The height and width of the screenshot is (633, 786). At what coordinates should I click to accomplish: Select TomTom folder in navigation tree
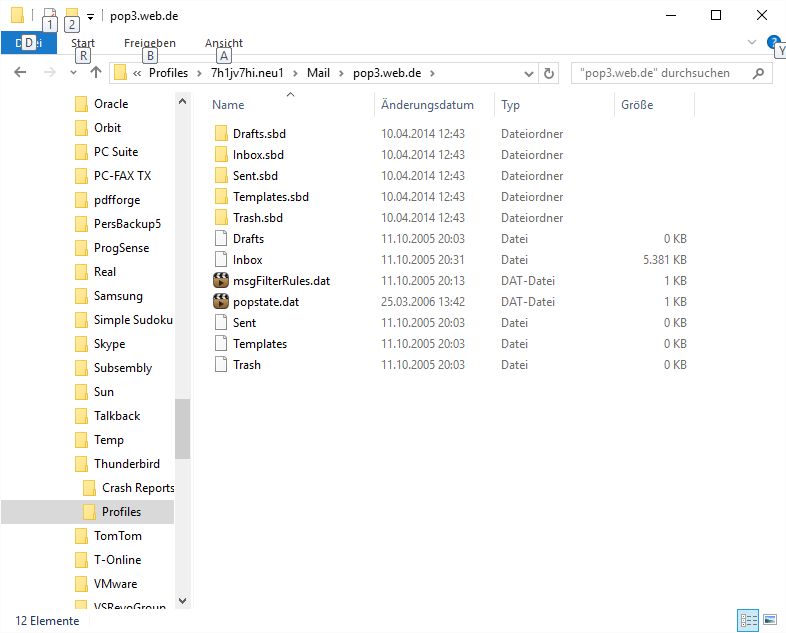(x=108, y=536)
